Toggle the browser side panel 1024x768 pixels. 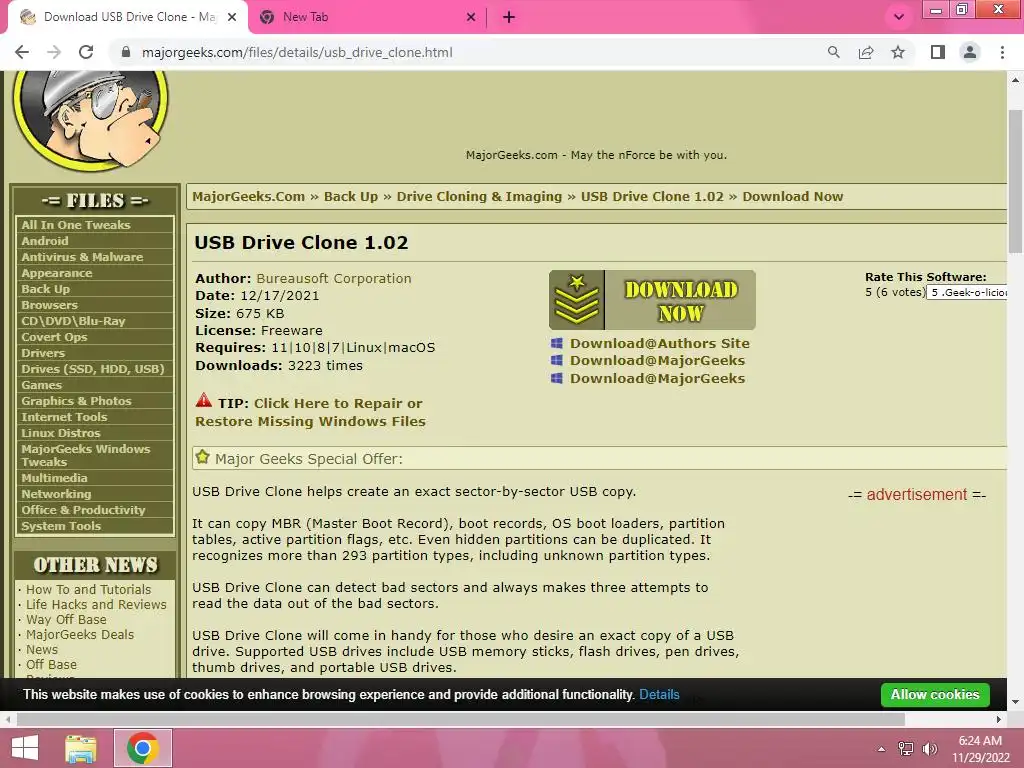(938, 52)
